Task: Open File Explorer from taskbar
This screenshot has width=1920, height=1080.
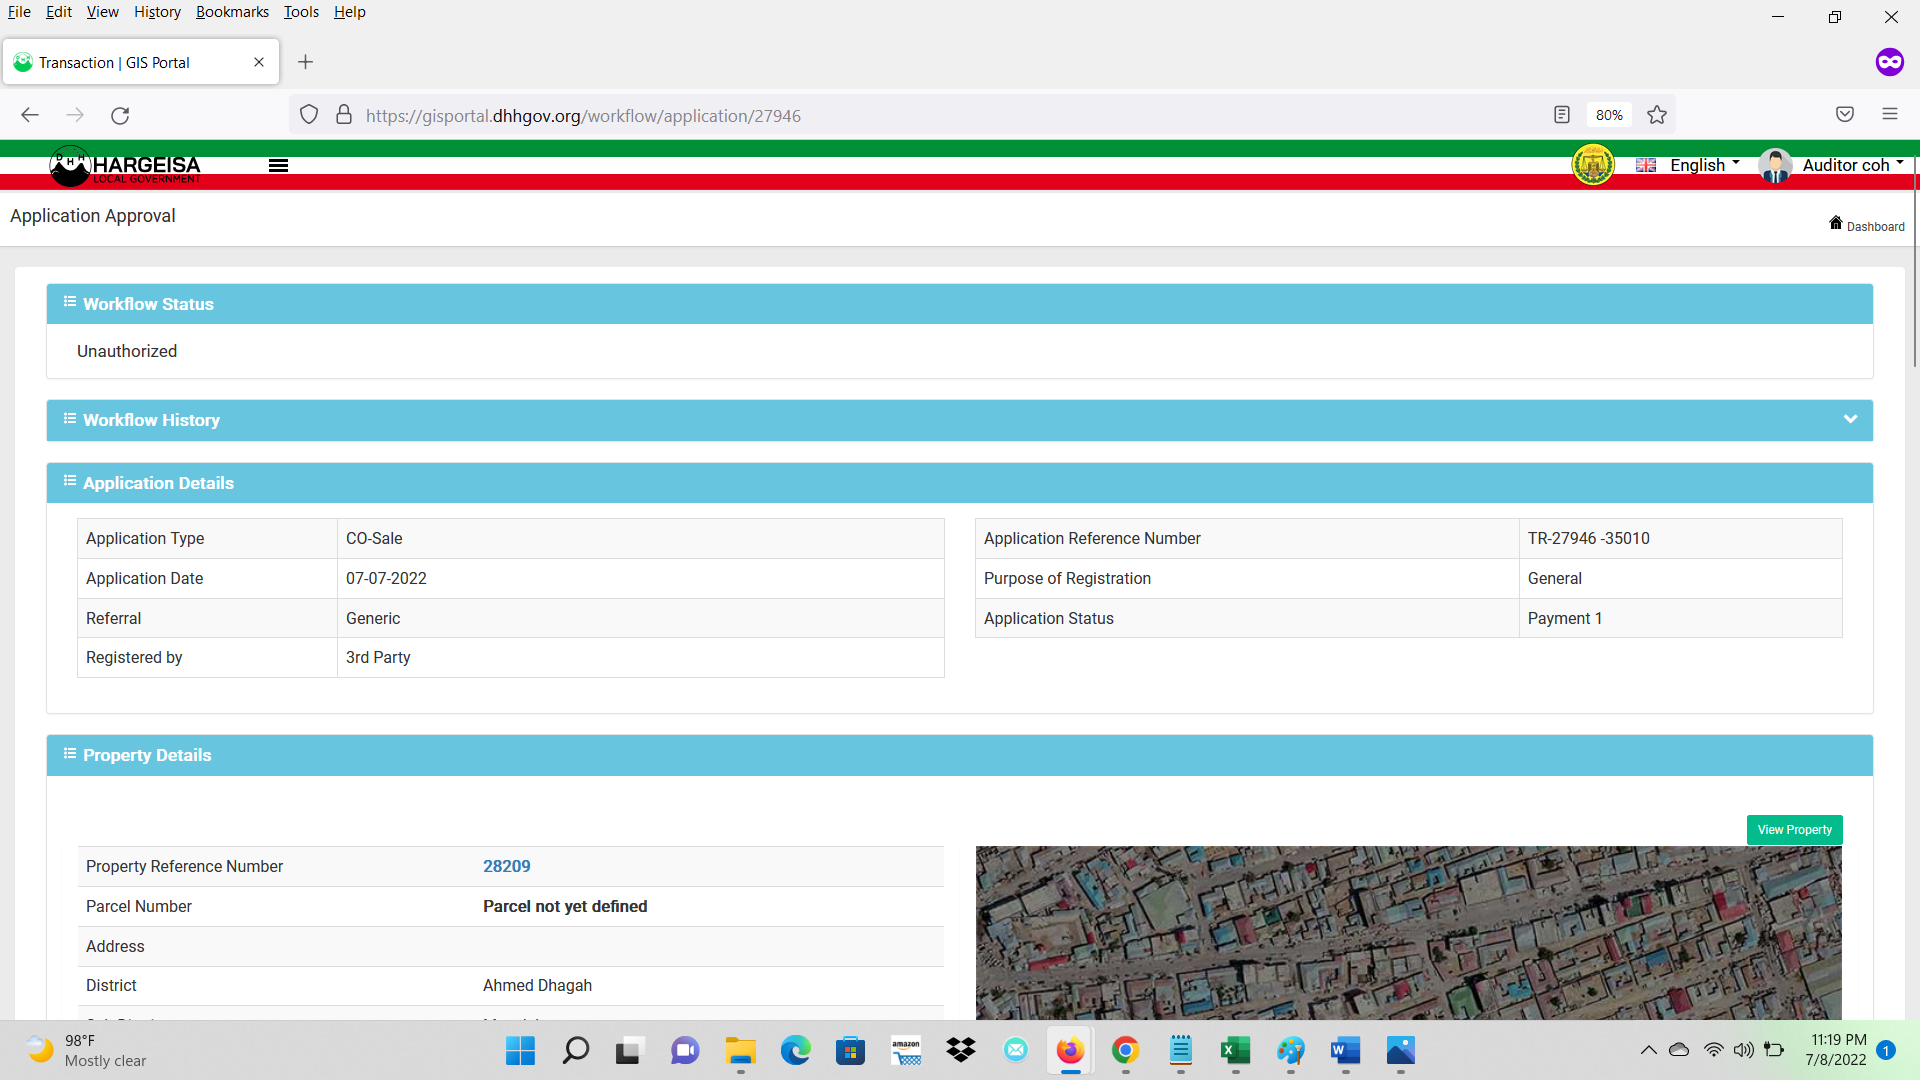Action: tap(740, 1050)
